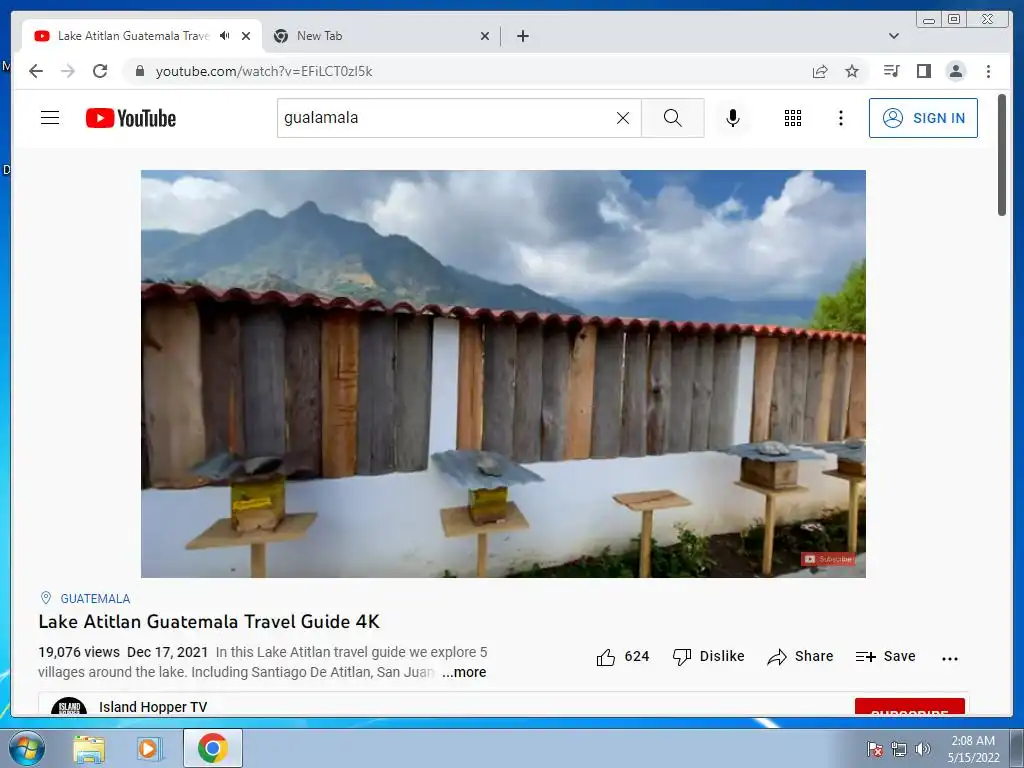Go back in Chrome
The height and width of the screenshot is (768, 1024).
pyautogui.click(x=36, y=71)
